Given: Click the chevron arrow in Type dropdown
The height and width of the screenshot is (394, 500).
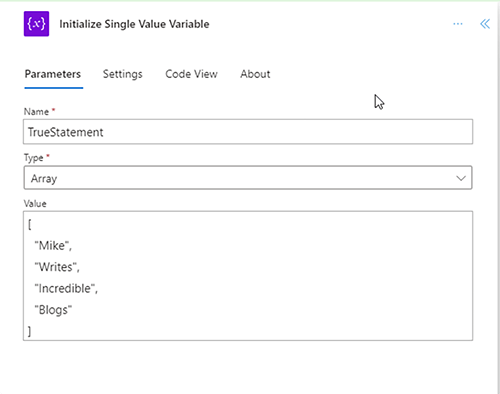Looking at the screenshot, I should coord(461,178).
